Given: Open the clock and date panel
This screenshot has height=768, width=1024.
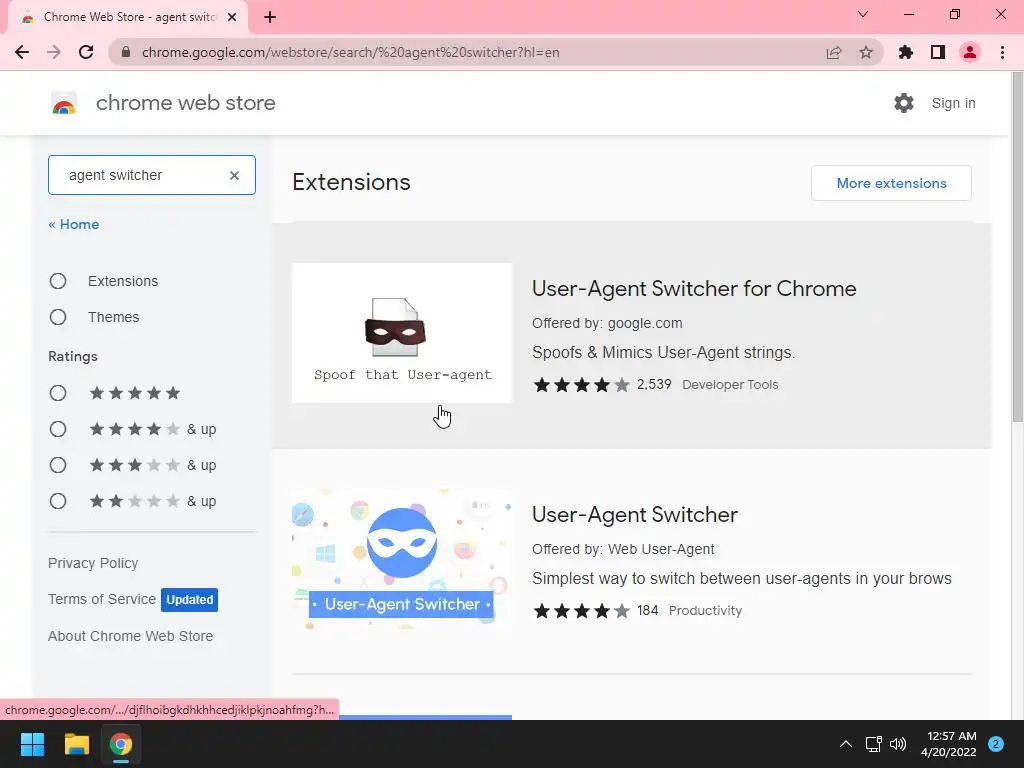Looking at the screenshot, I should [949, 744].
